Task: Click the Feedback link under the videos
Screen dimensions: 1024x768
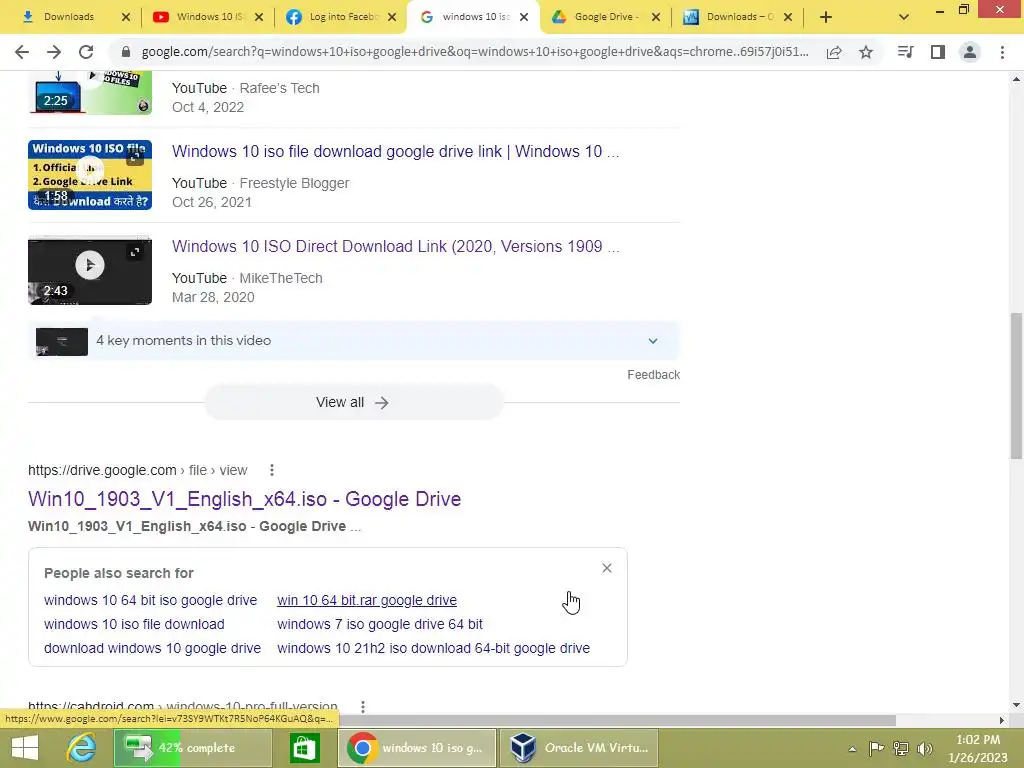Action: pos(653,375)
